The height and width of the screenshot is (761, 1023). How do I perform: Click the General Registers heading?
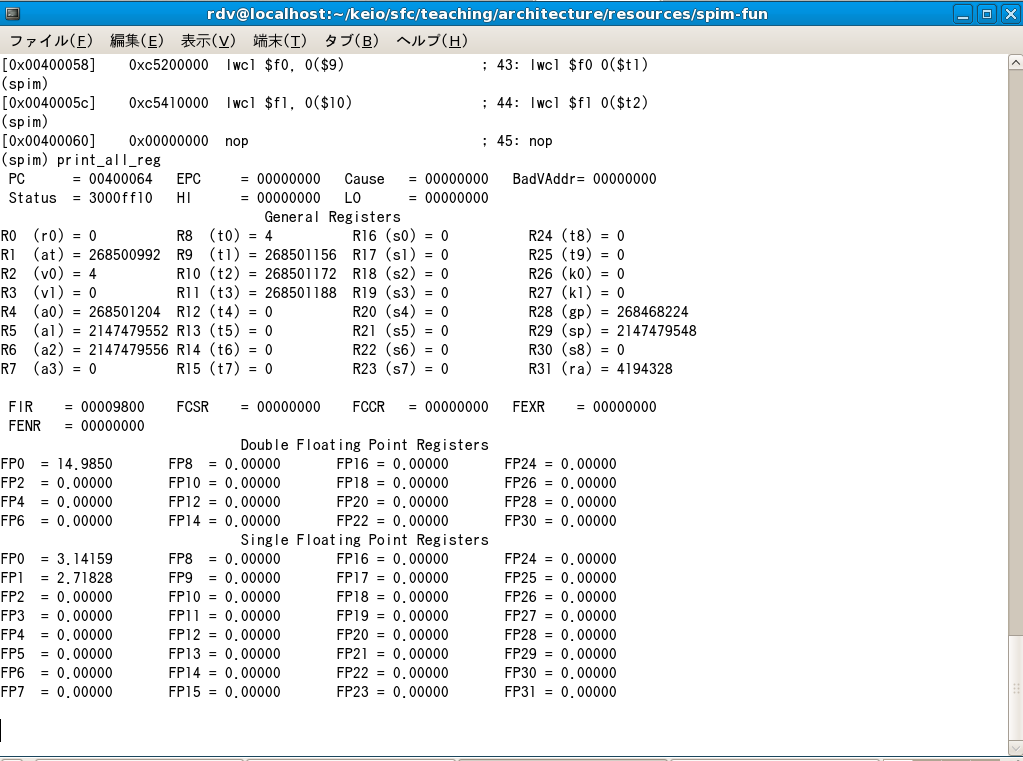(332, 217)
